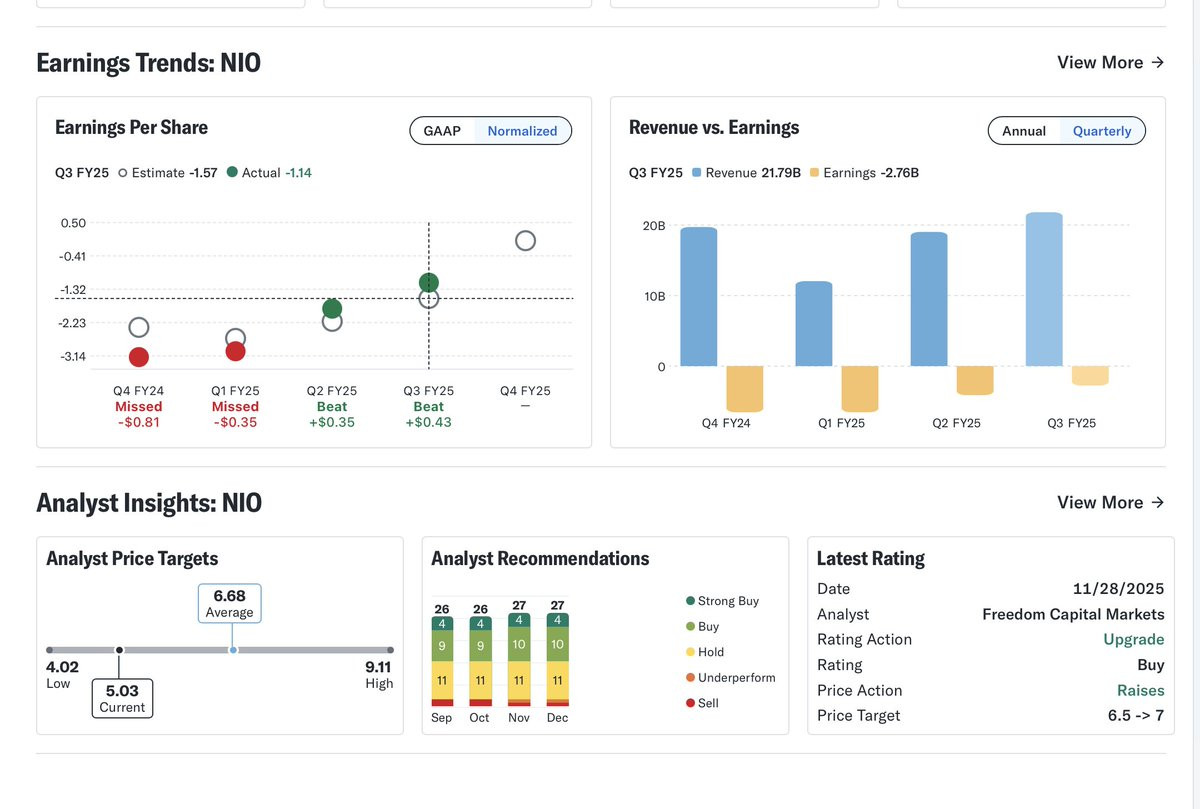Select Normalized earnings per share
The height and width of the screenshot is (809, 1200).
click(x=522, y=131)
